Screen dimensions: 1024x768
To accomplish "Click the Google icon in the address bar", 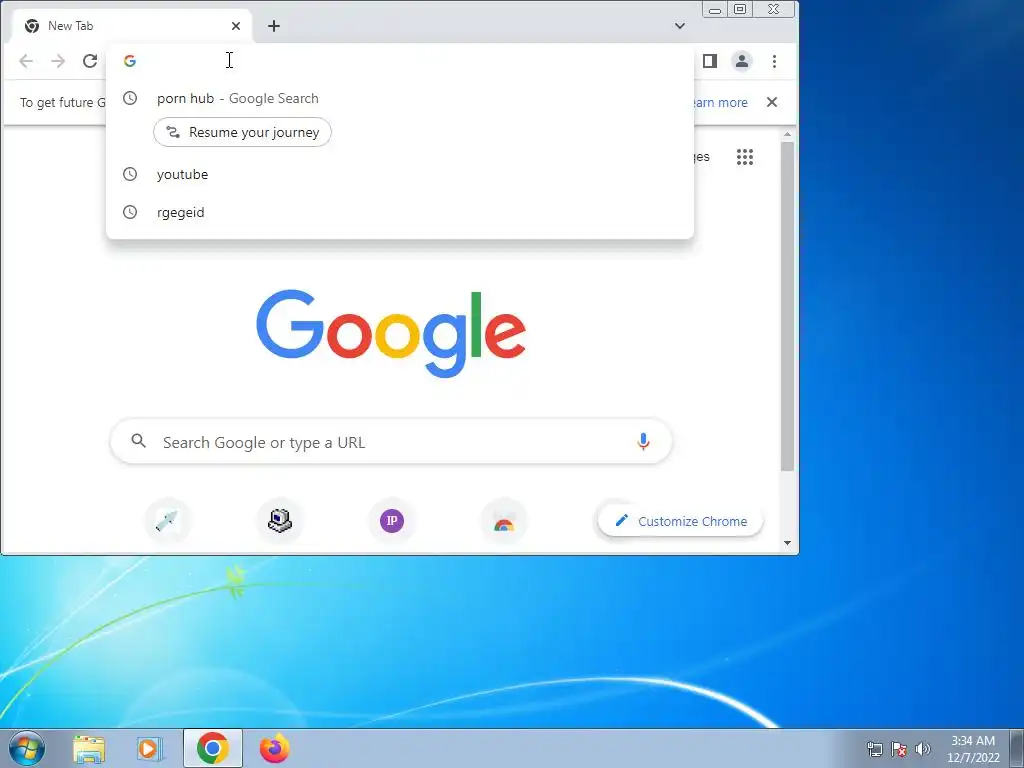I will coord(130,61).
